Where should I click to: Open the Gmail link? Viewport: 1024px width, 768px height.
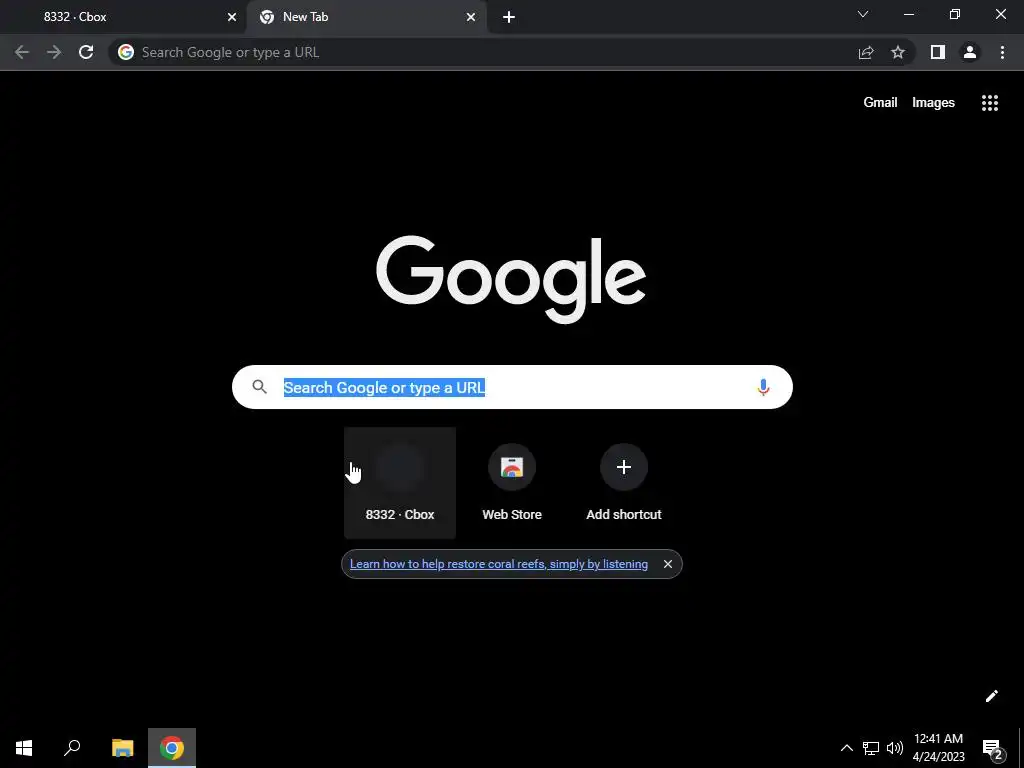pos(880,103)
